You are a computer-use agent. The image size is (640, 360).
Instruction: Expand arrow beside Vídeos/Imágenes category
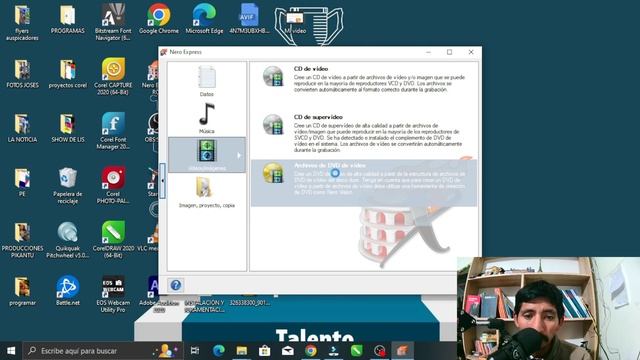tap(239, 155)
